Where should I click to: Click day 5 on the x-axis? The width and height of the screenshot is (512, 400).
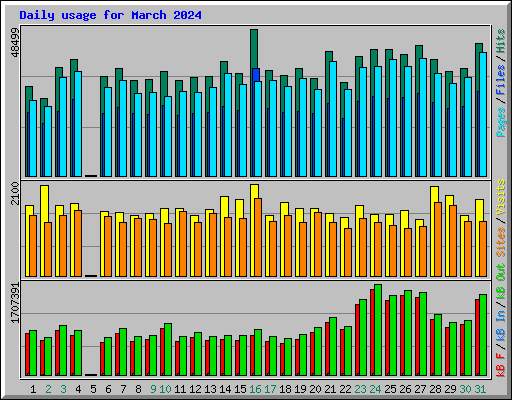click(x=93, y=389)
